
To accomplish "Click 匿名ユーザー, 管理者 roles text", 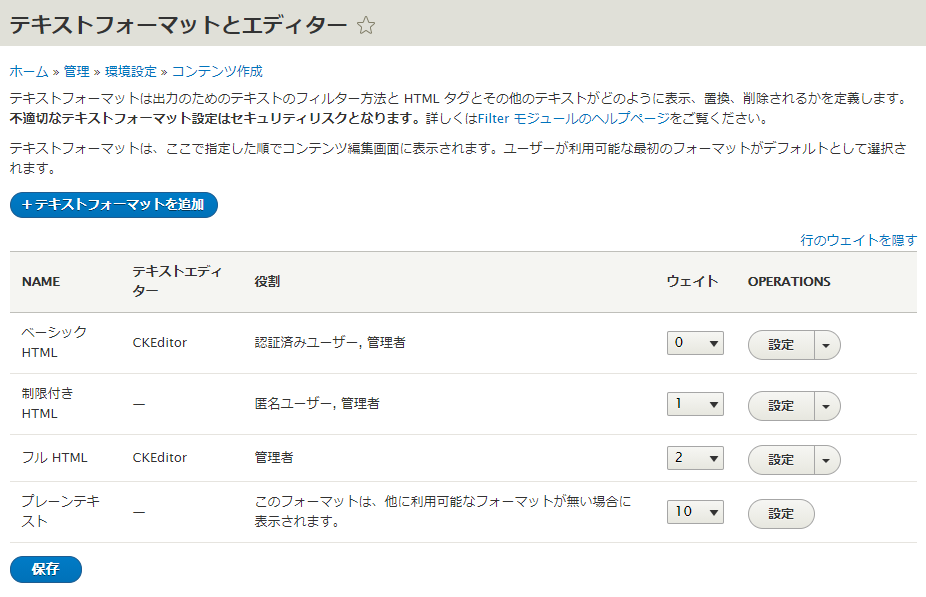I will click(317, 404).
